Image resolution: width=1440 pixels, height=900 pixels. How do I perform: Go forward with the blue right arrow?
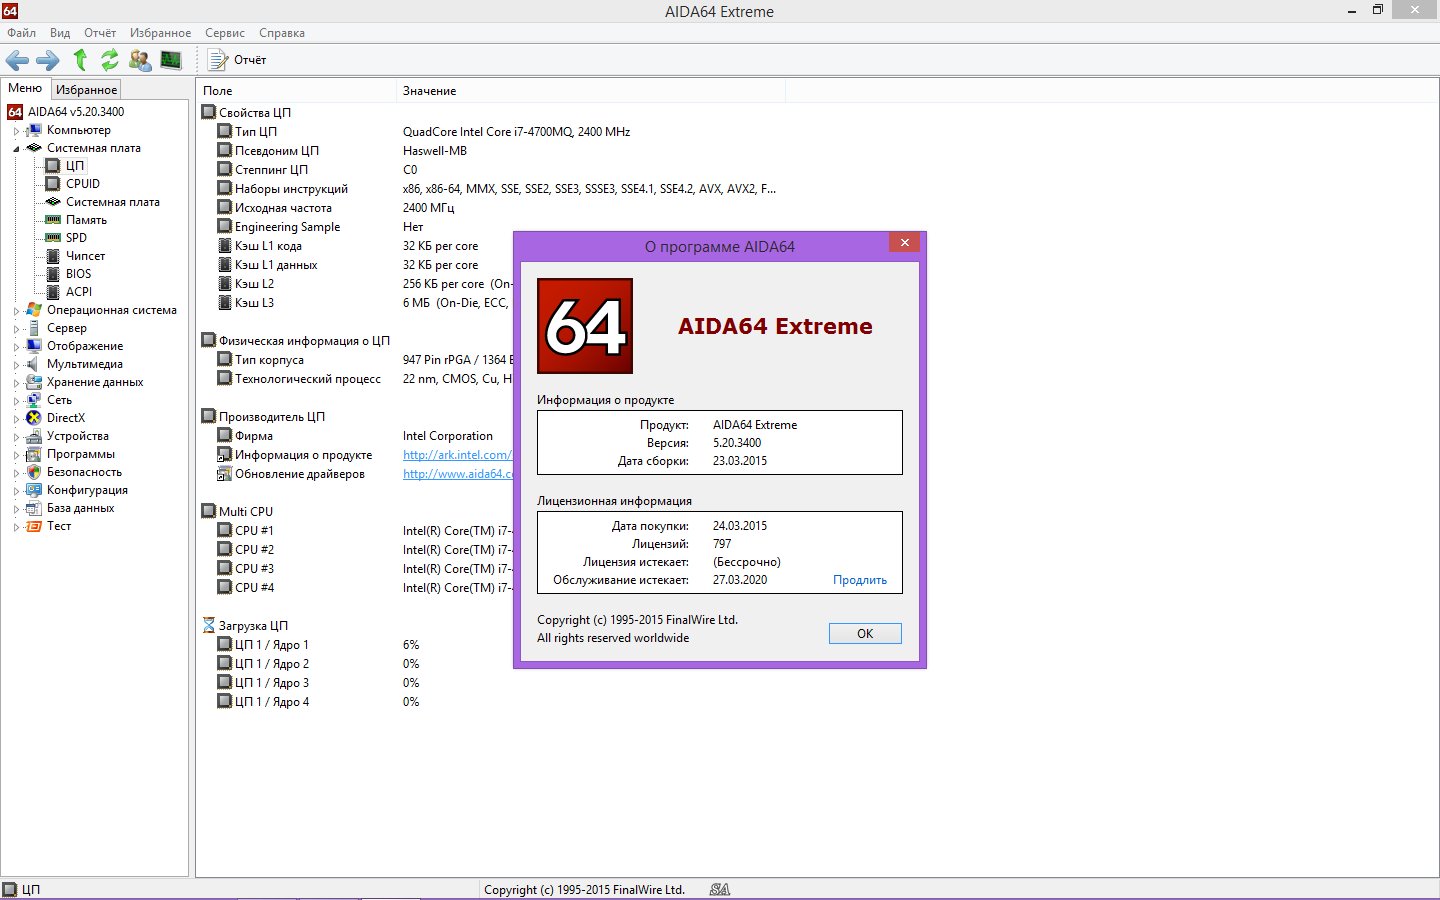[48, 60]
